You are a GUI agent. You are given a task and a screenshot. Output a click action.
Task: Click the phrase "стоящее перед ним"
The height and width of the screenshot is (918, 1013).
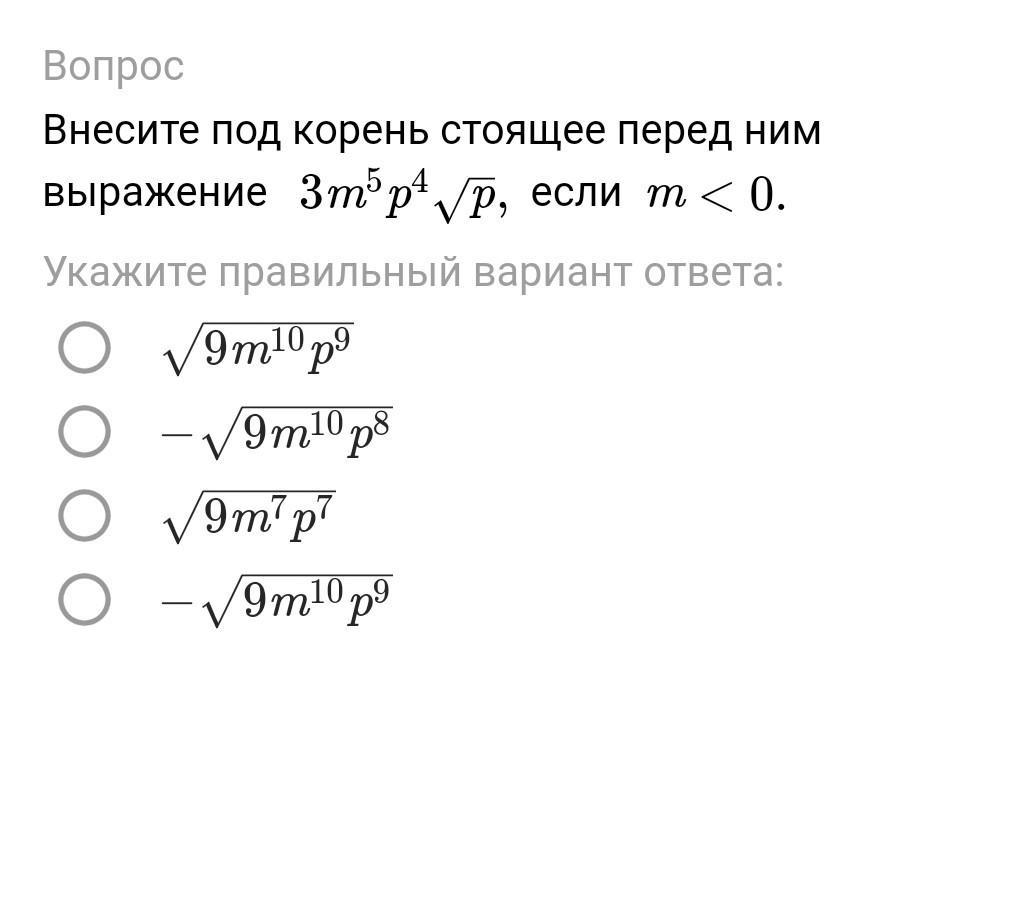(631, 132)
